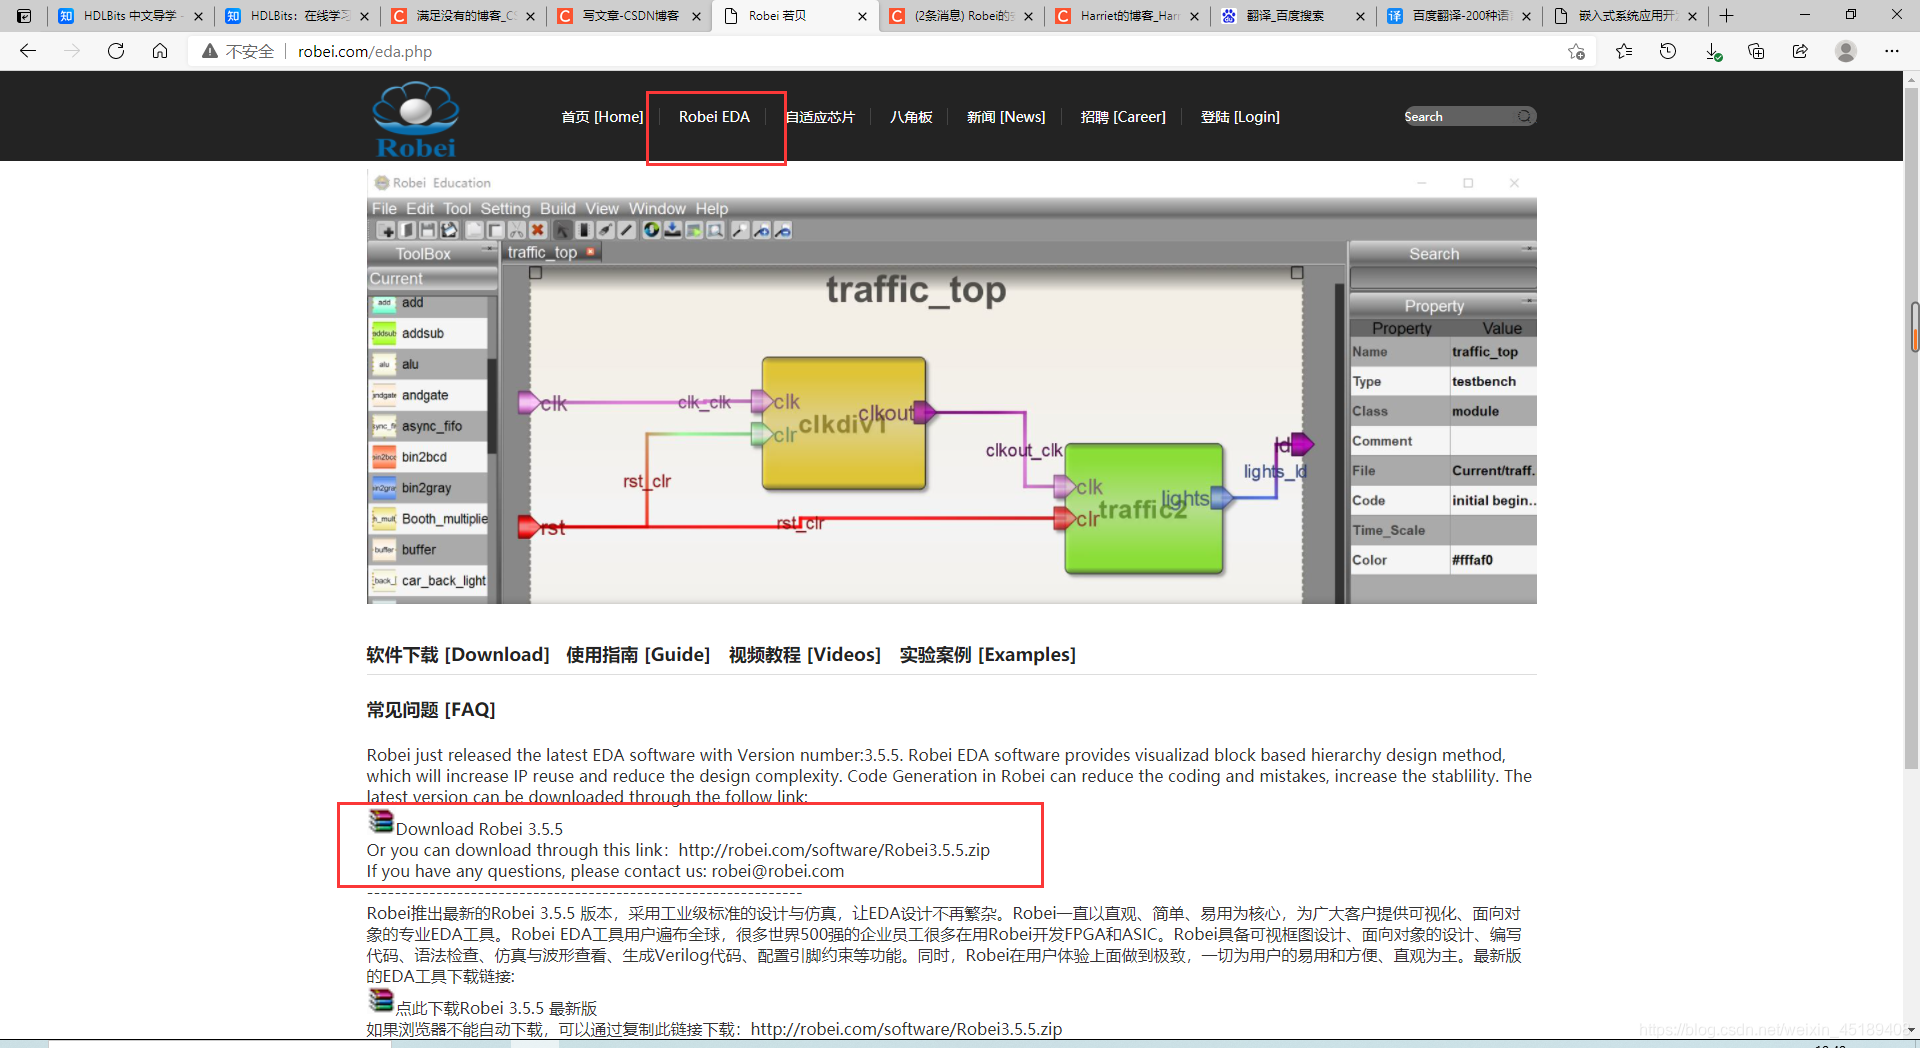
Task: Switch to the 翻译_百度搜索 tab
Action: point(1293,16)
